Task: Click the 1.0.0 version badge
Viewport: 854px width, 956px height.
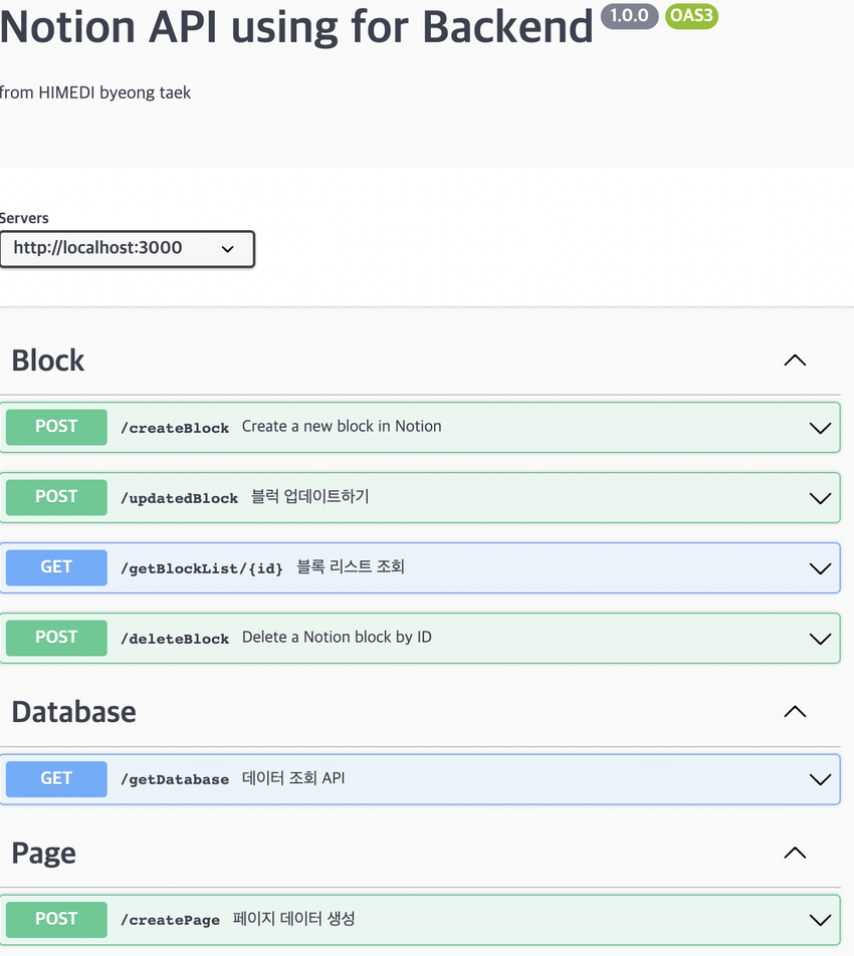Action: tap(629, 16)
